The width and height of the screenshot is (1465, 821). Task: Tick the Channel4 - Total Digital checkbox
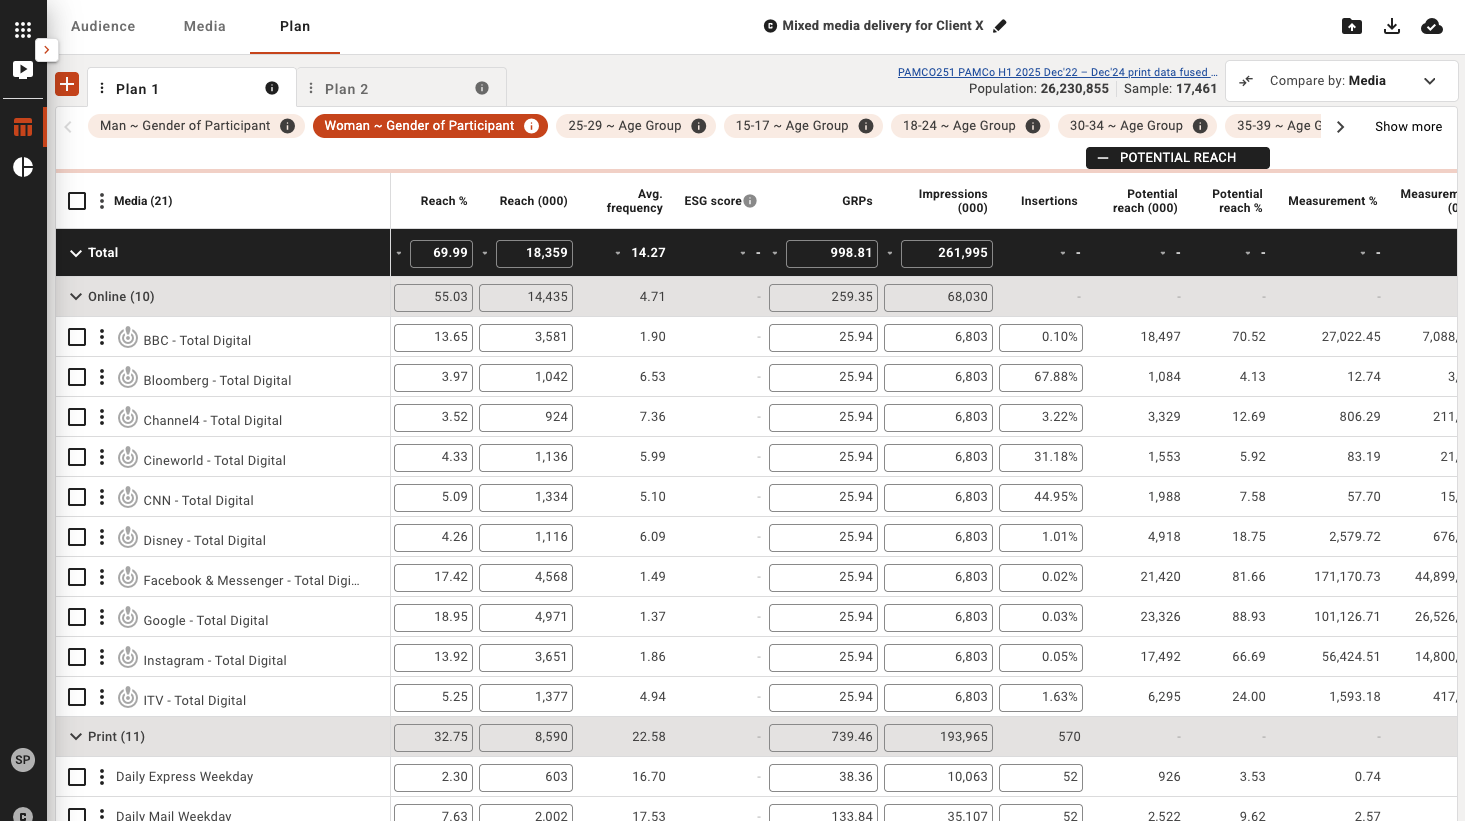click(77, 417)
